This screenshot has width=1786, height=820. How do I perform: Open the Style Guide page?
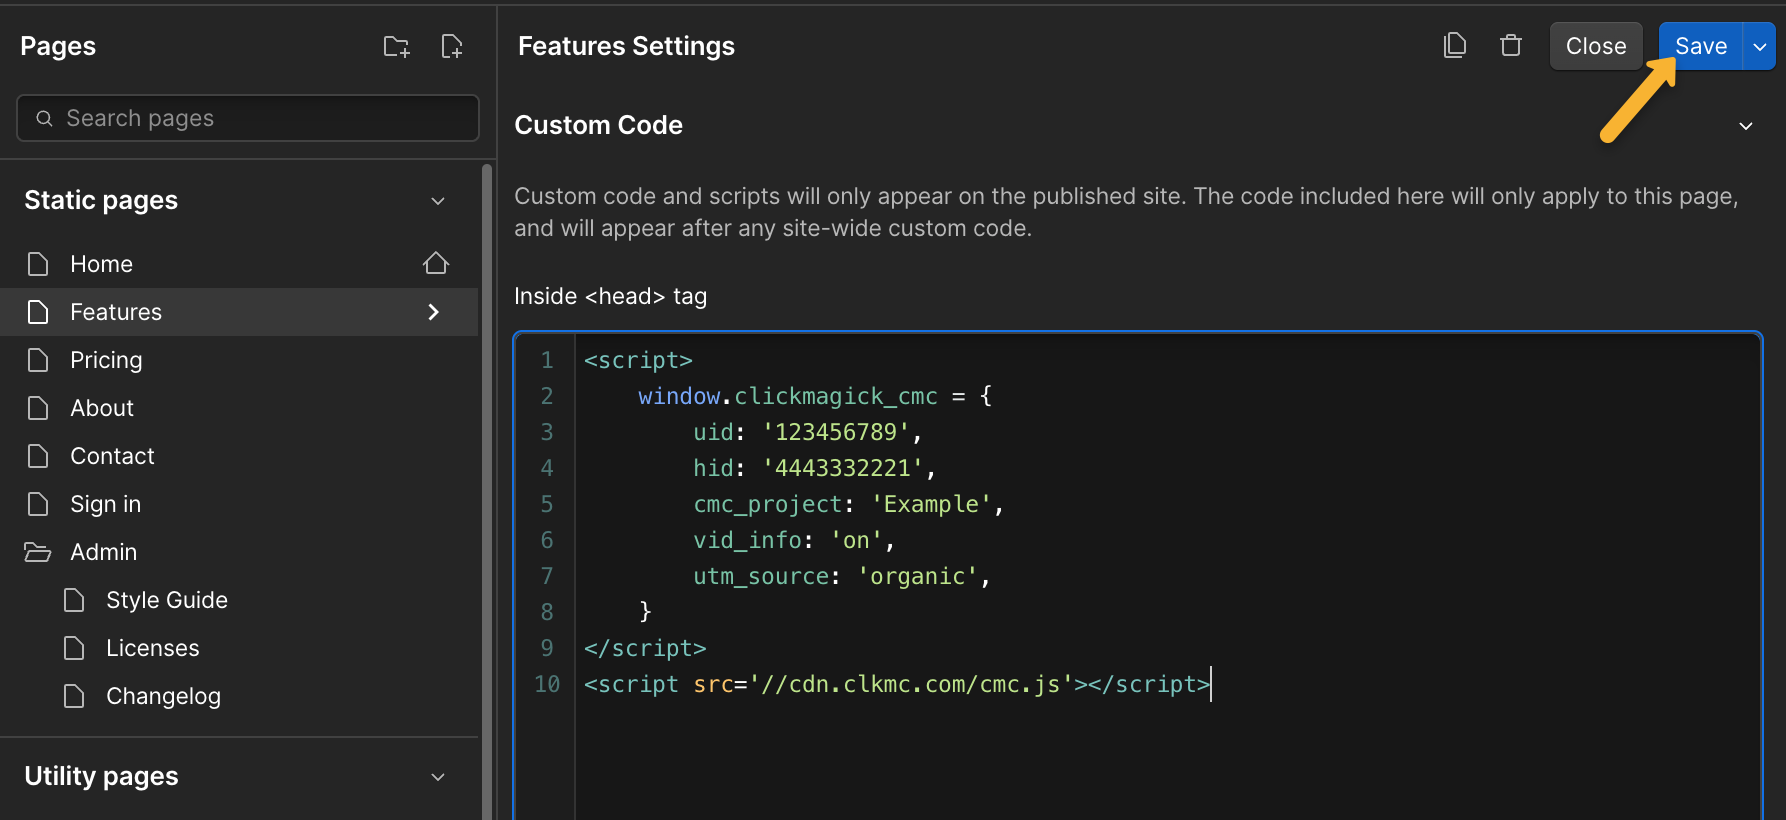tap(167, 600)
